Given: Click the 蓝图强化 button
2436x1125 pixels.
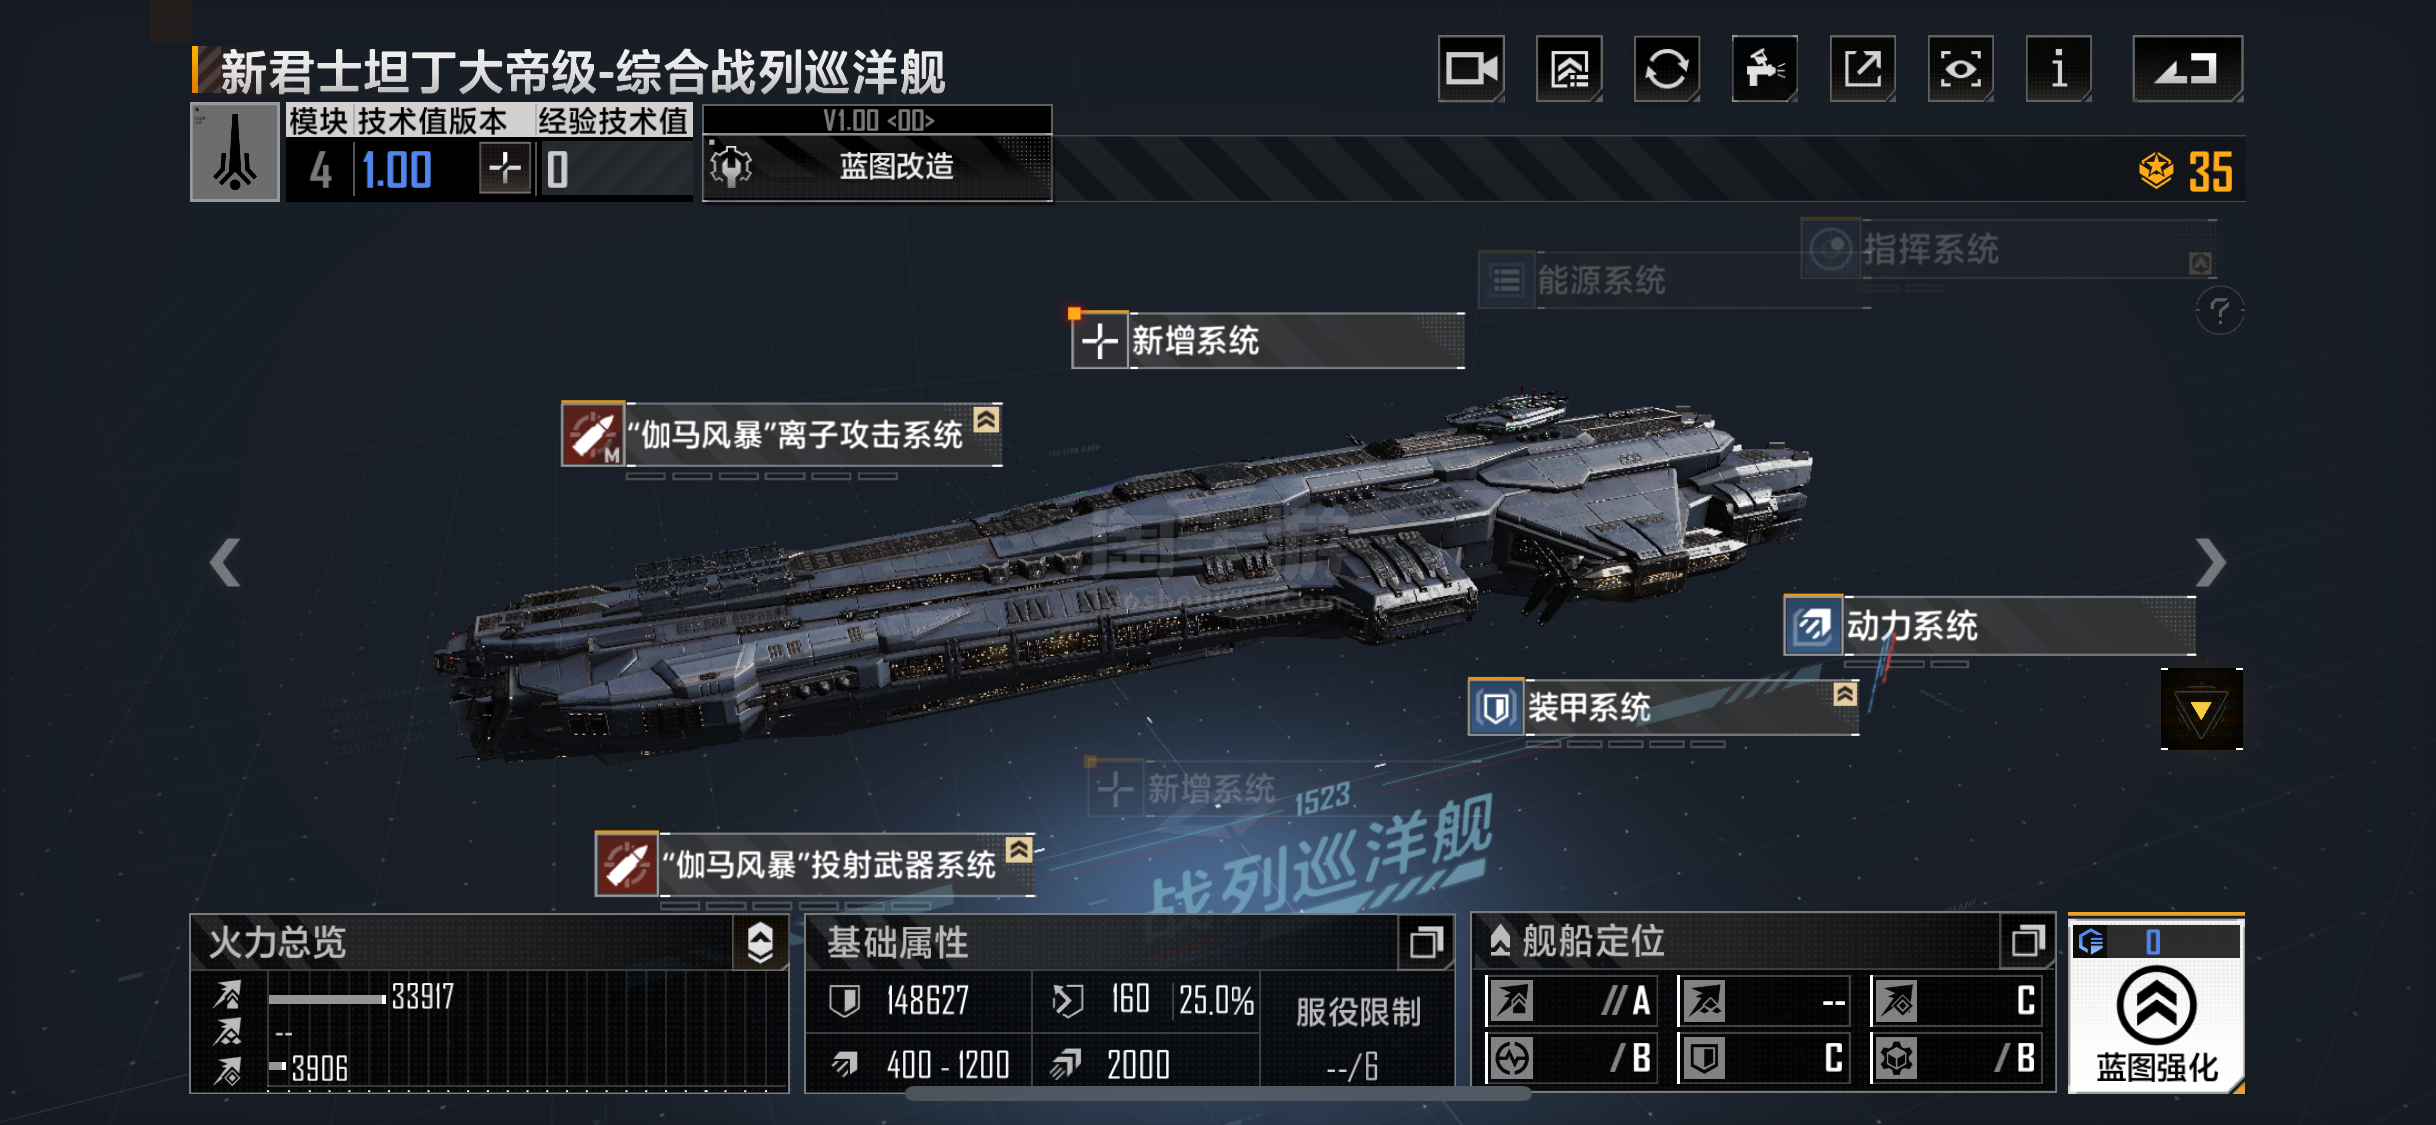Looking at the screenshot, I should click(2157, 1005).
